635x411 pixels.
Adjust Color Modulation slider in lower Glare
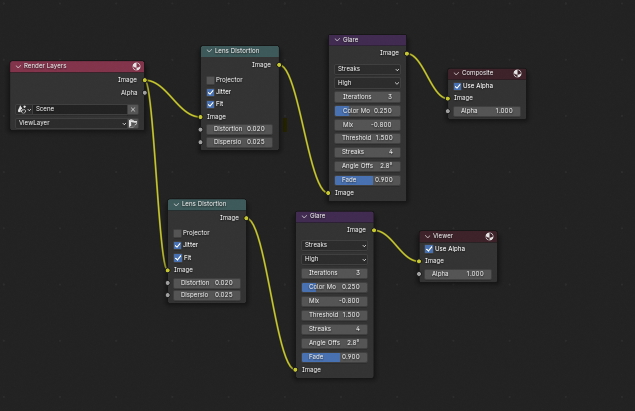335,287
